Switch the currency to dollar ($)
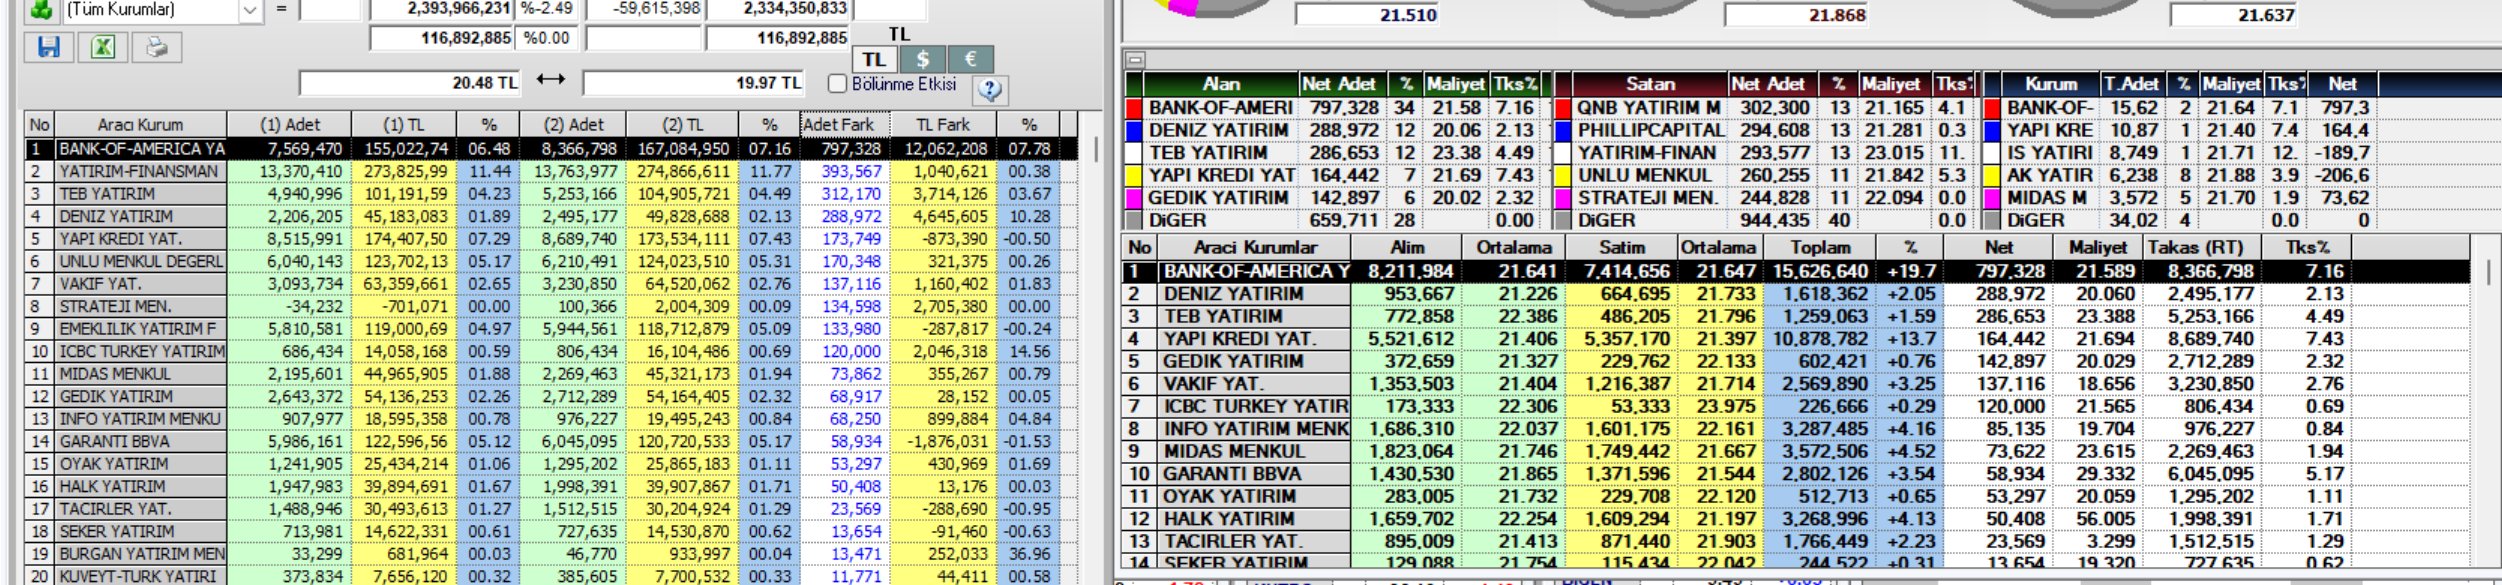The width and height of the screenshot is (2502, 585). (x=922, y=59)
